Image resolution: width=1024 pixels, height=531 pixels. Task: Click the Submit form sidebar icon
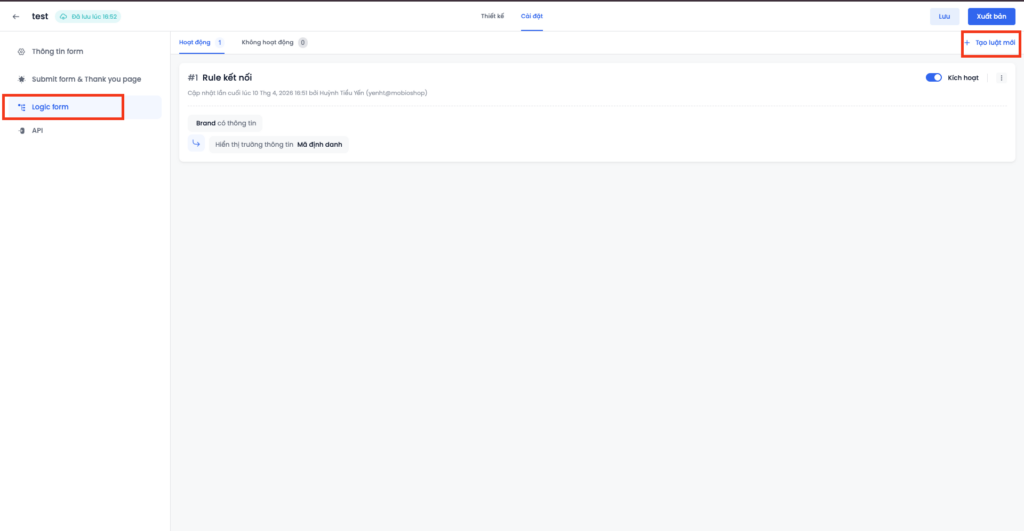pyautogui.click(x=22, y=78)
